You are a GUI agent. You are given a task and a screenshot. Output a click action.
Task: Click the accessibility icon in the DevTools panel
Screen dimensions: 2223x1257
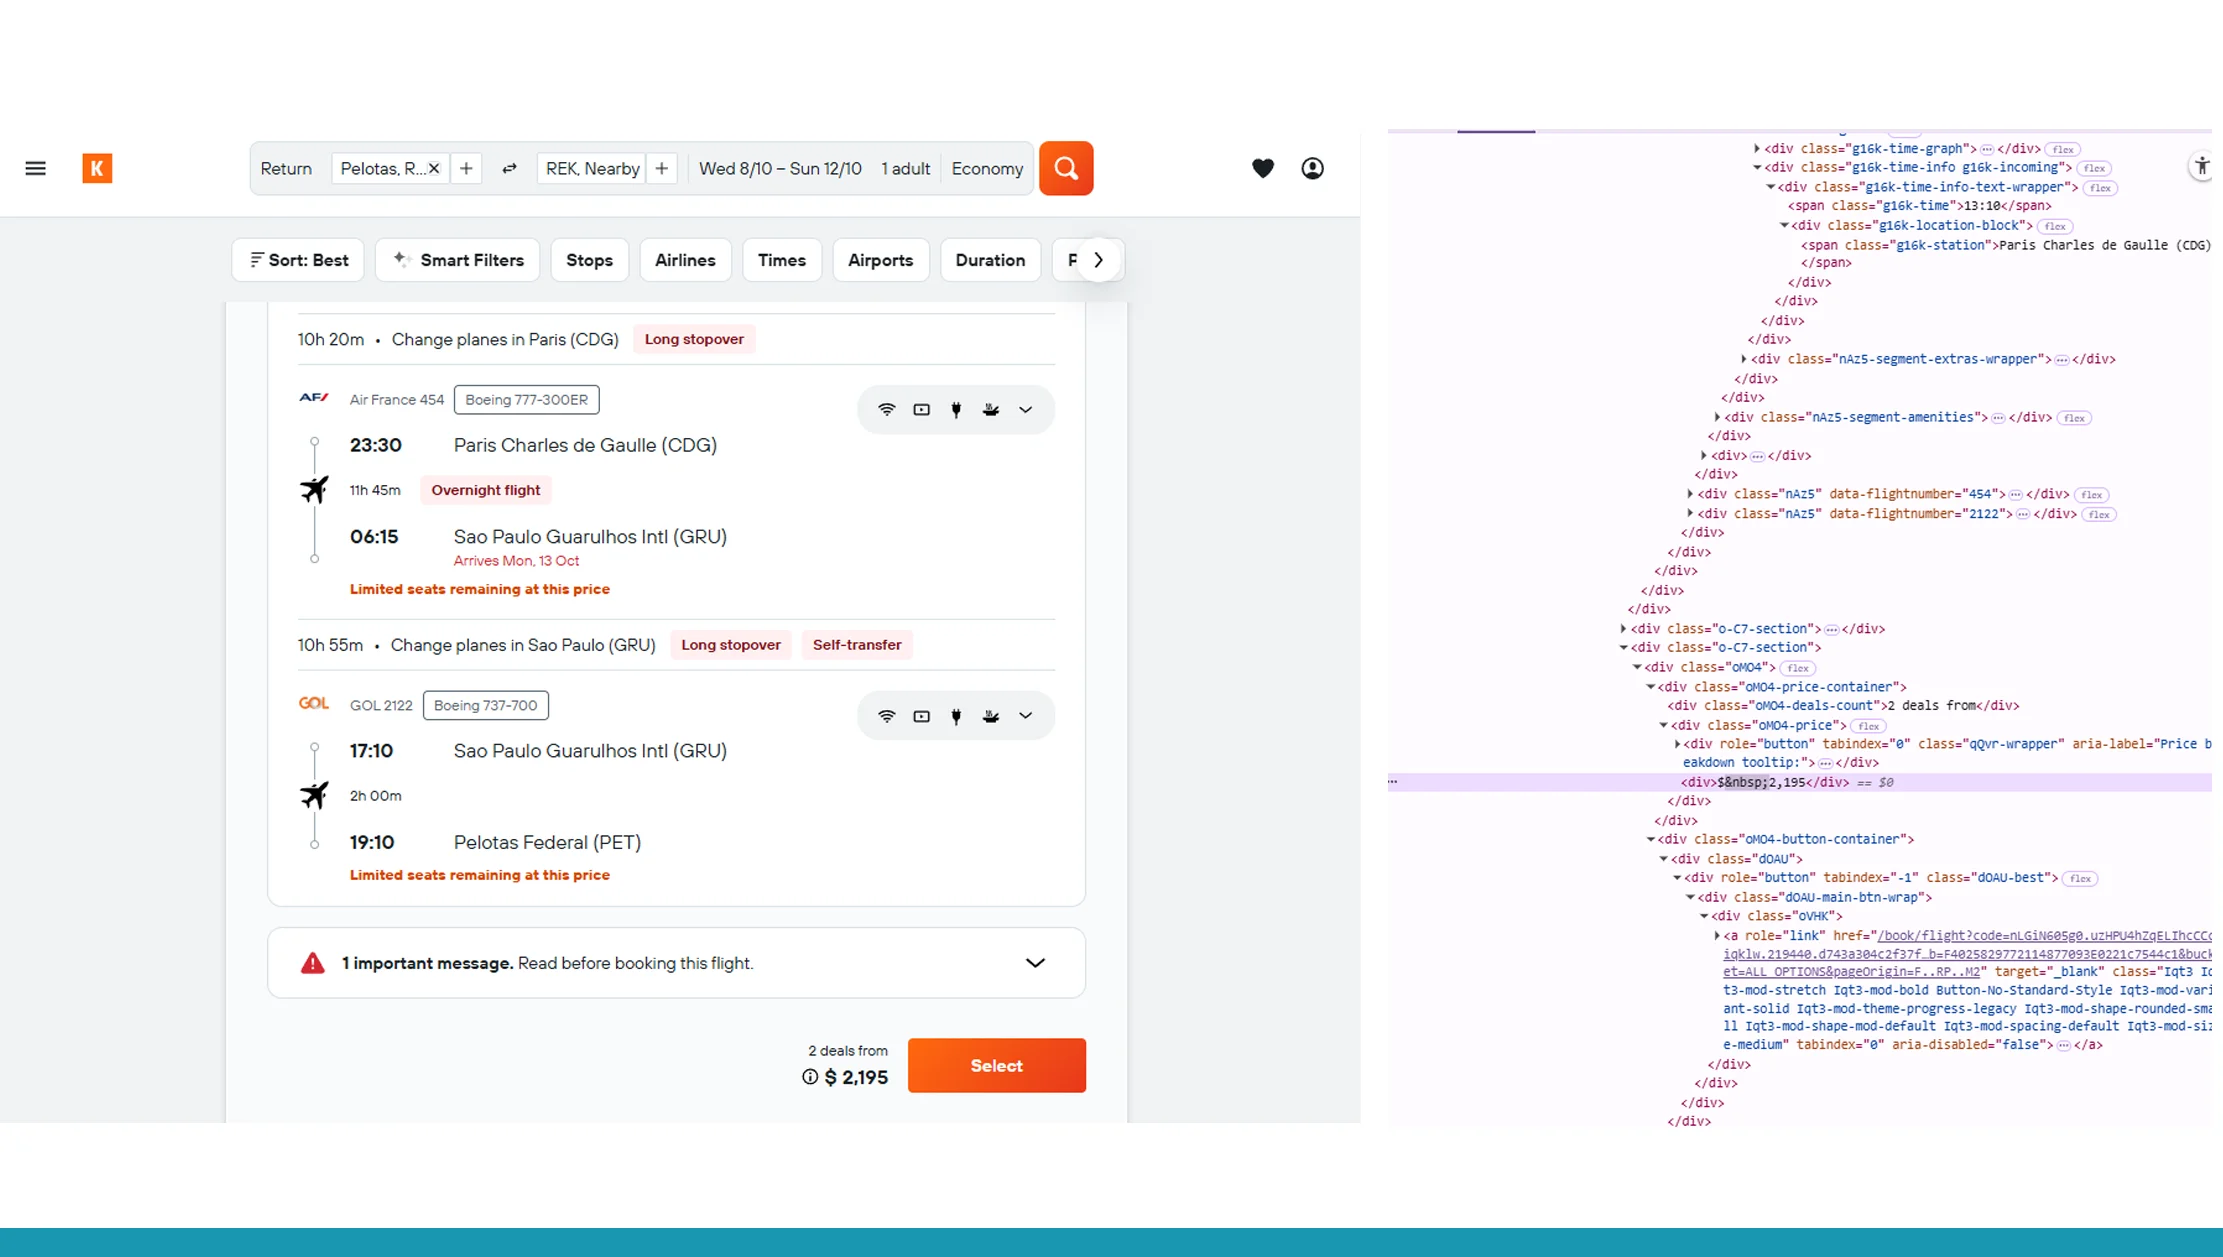point(2200,166)
